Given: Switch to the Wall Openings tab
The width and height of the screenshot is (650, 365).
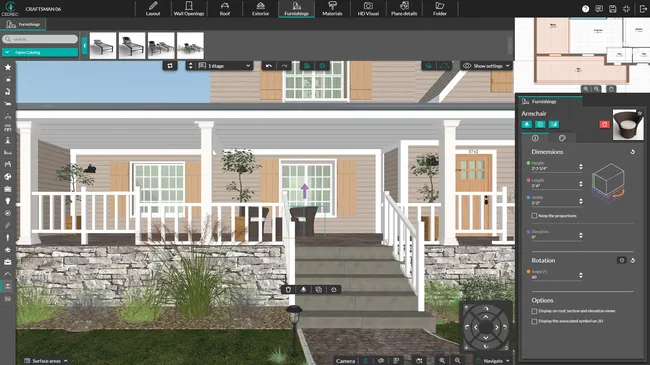Looking at the screenshot, I should pyautogui.click(x=189, y=9).
